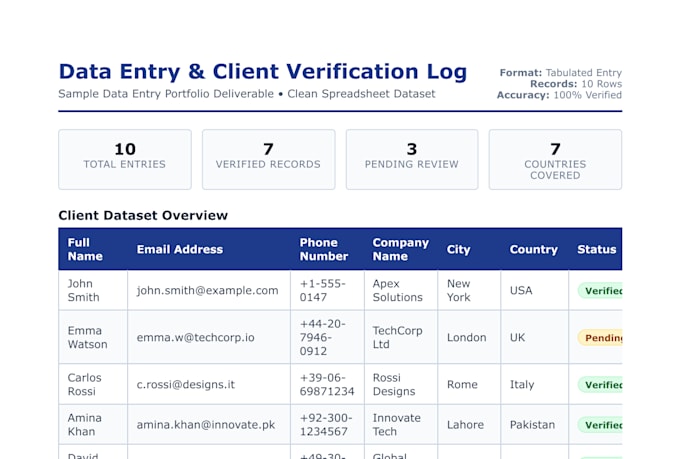The width and height of the screenshot is (680, 459).
Task: Select the Carlos Rossi name cell
Action: pos(93,384)
